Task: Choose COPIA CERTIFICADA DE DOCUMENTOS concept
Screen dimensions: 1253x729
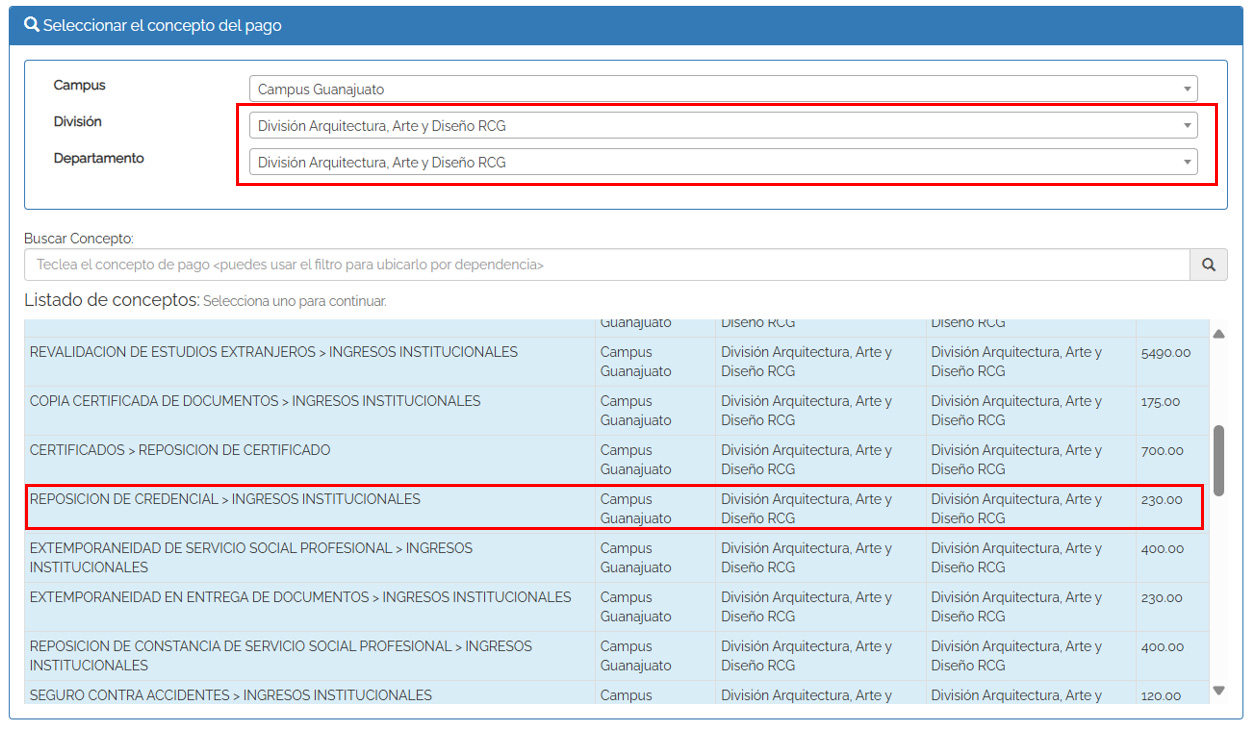Action: pos(255,401)
